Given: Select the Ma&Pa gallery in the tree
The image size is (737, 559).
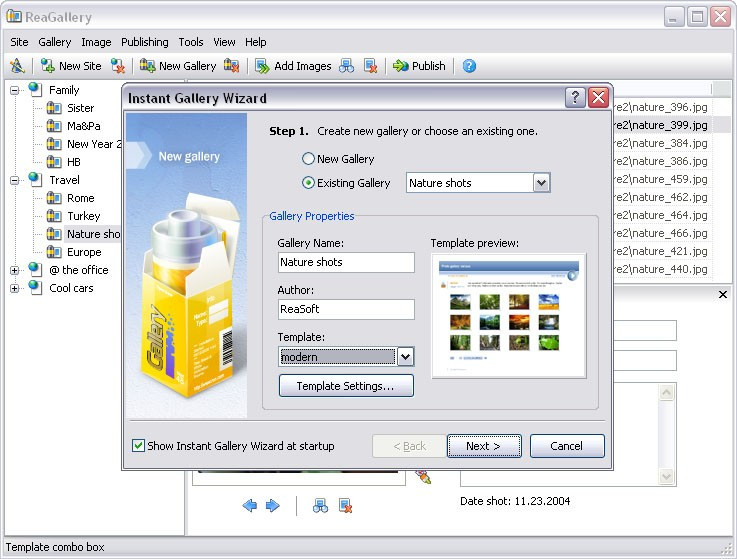Looking at the screenshot, I should click(x=84, y=126).
